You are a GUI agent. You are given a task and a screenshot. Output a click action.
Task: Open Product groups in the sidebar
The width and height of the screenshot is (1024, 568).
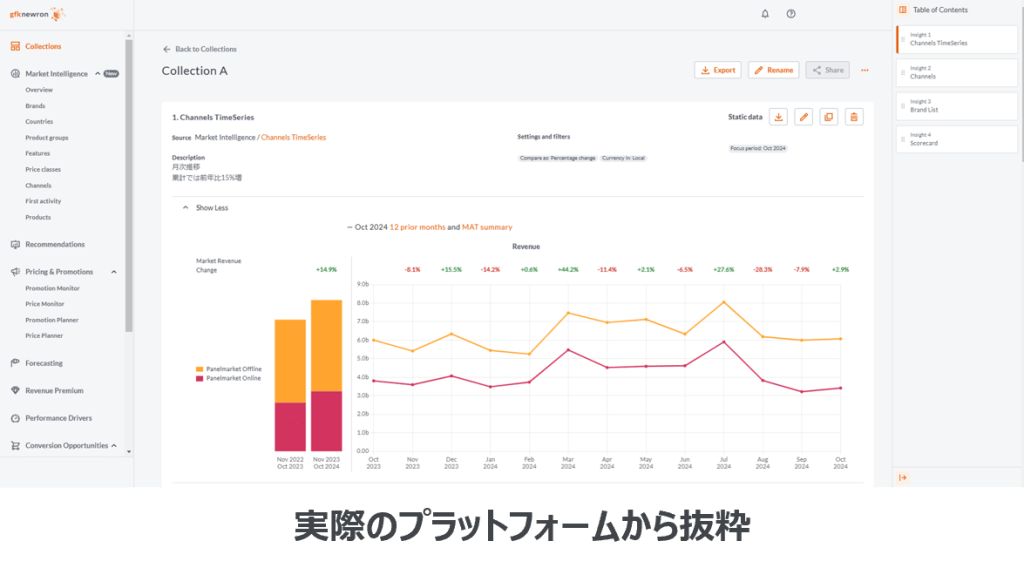46,138
